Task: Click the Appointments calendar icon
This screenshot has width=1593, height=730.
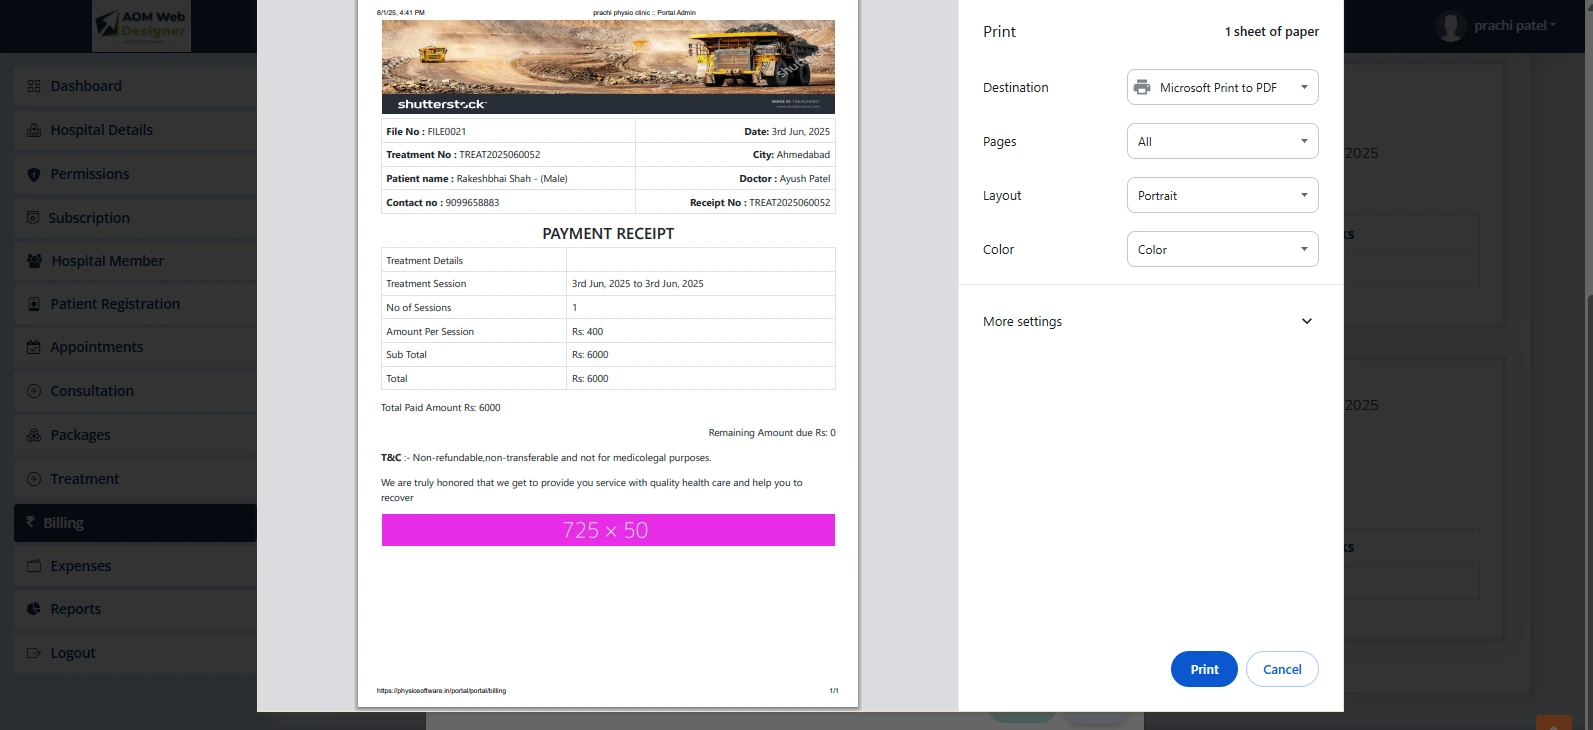Action: [x=34, y=347]
